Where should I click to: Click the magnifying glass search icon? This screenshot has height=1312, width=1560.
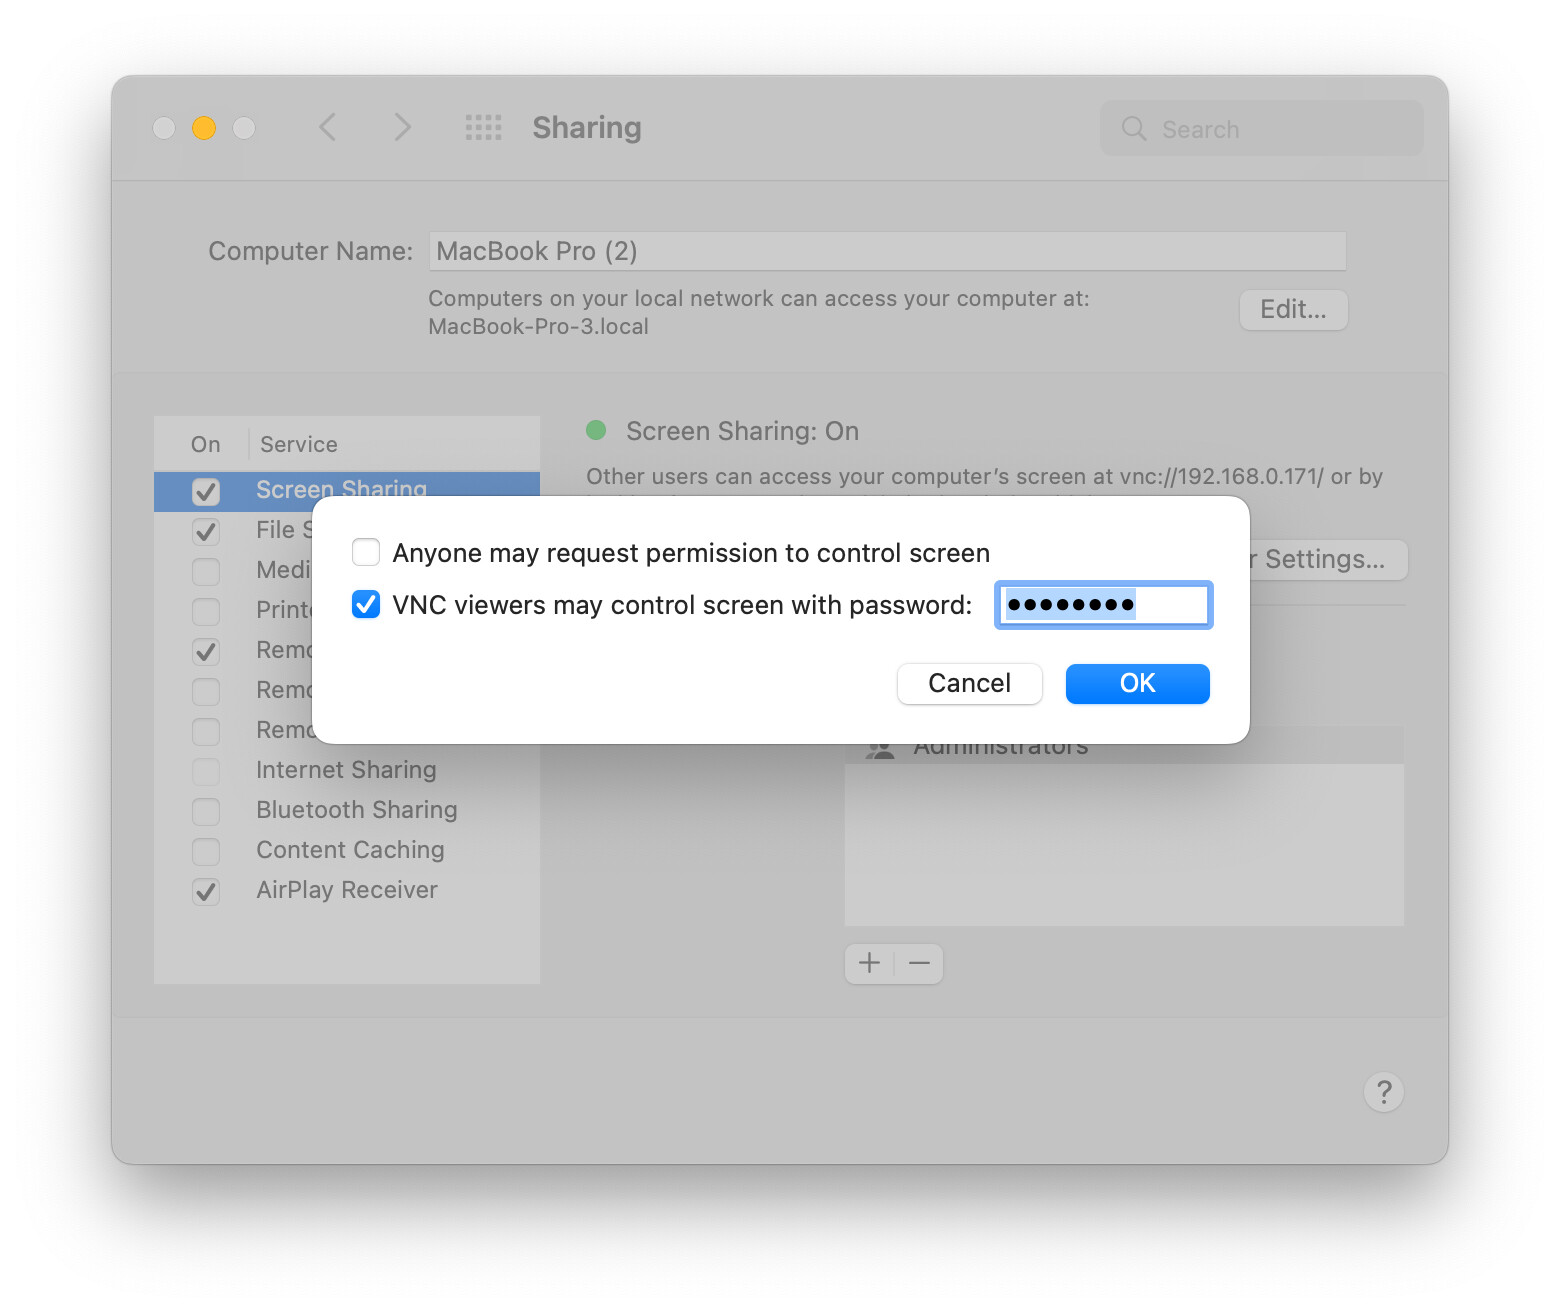point(1134,129)
